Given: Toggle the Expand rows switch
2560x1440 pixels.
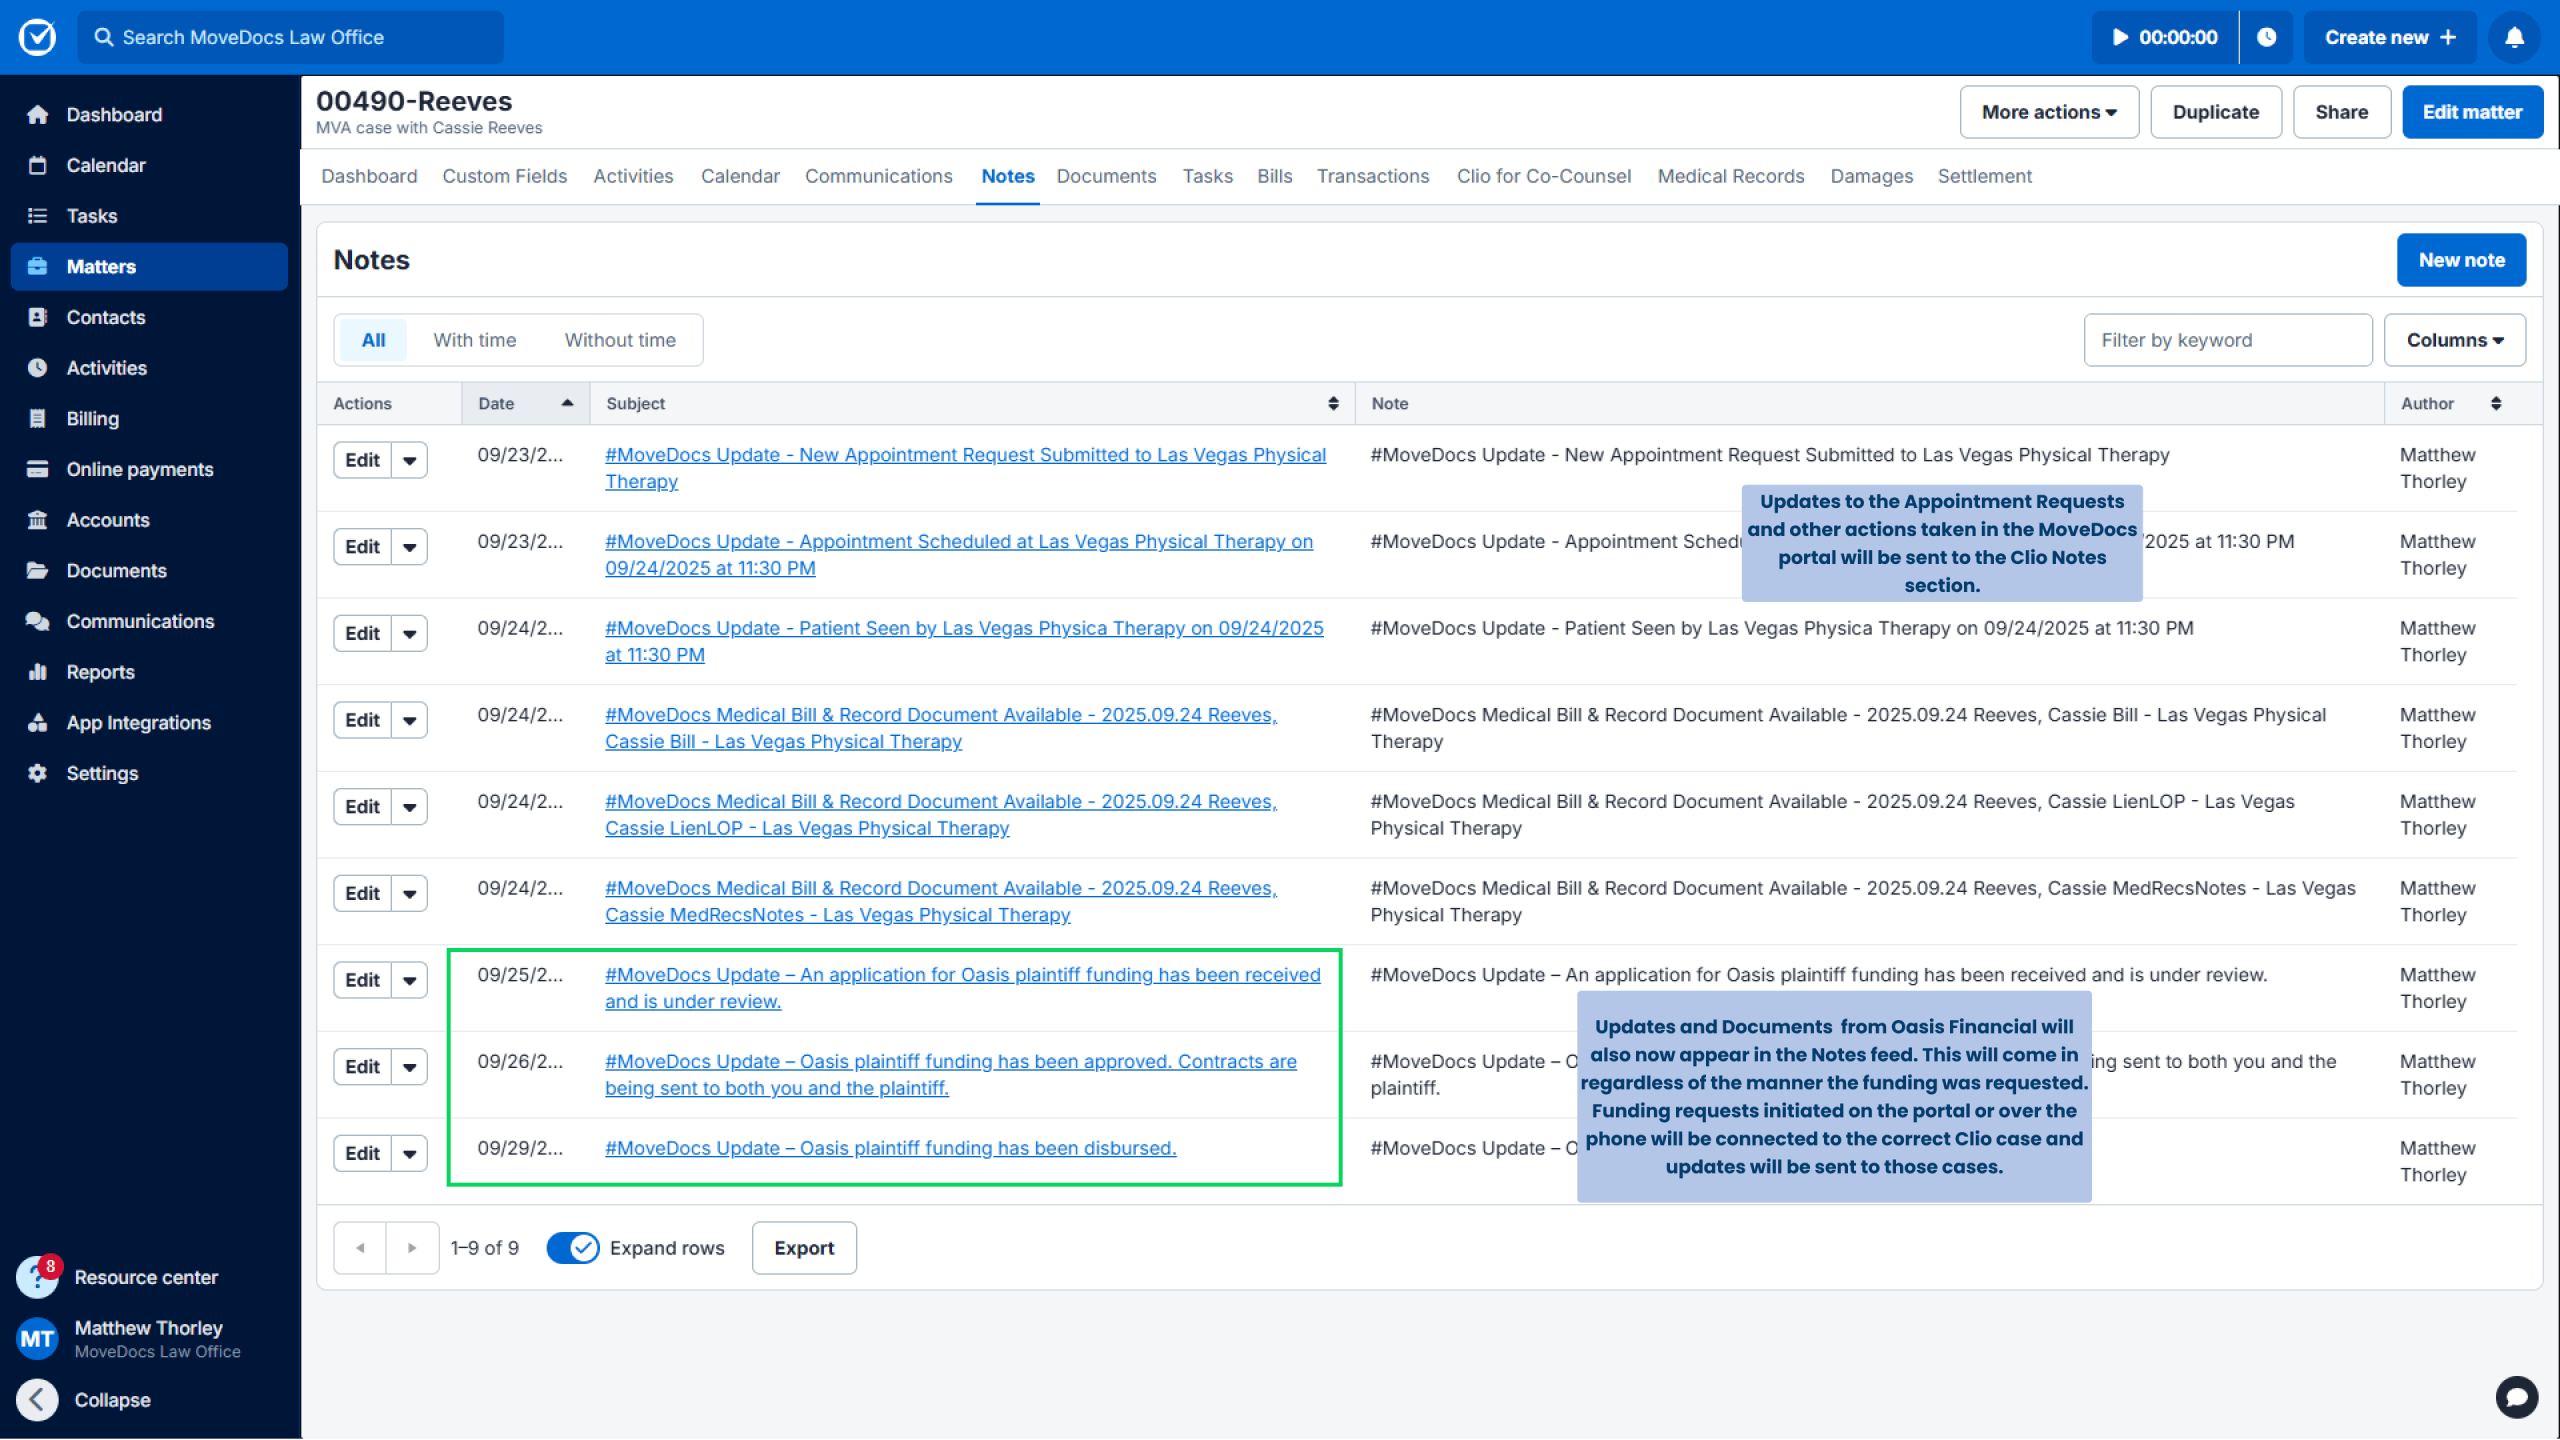Looking at the screenshot, I should pos(573,1248).
